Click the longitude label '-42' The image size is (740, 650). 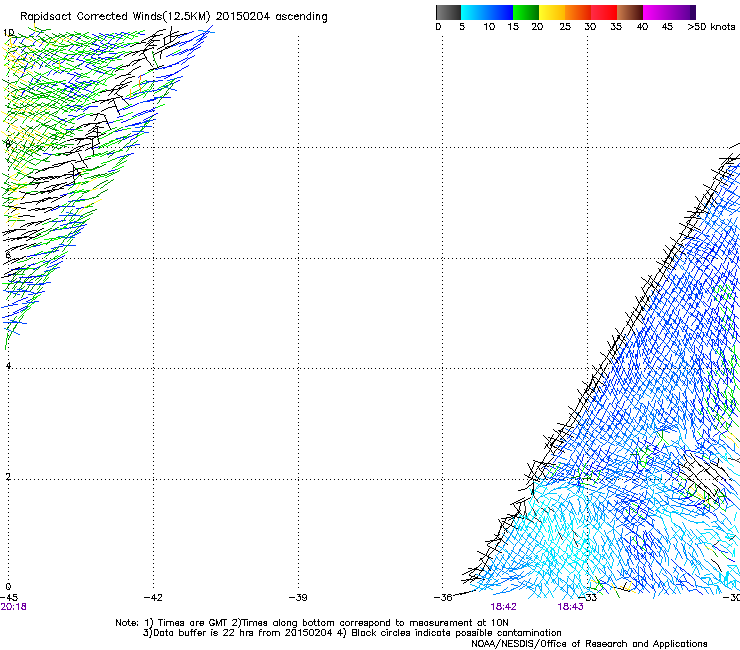(153, 598)
